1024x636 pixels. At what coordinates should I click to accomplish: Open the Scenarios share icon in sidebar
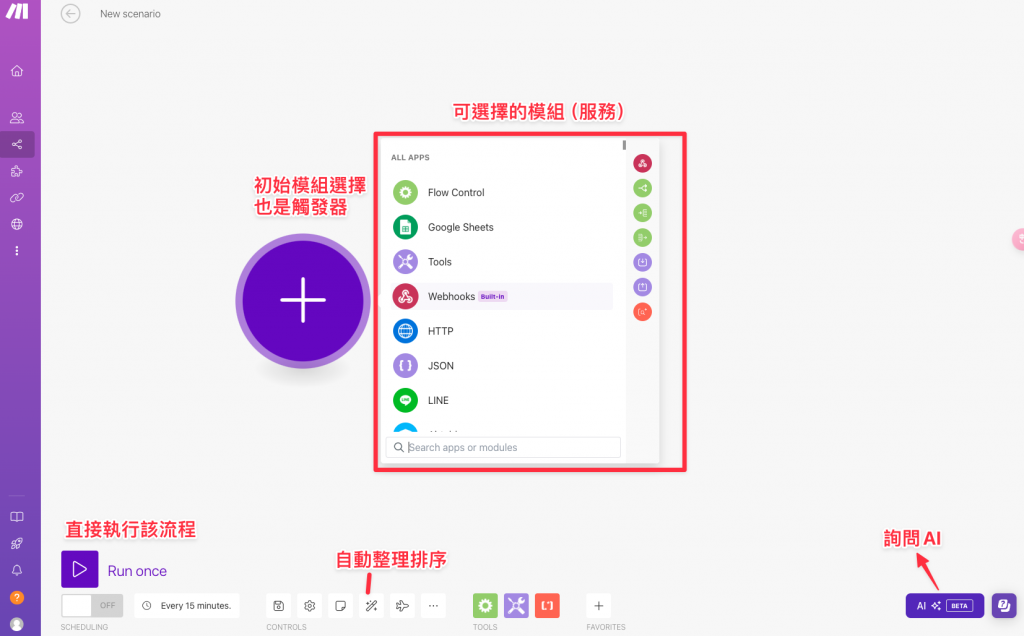17,144
